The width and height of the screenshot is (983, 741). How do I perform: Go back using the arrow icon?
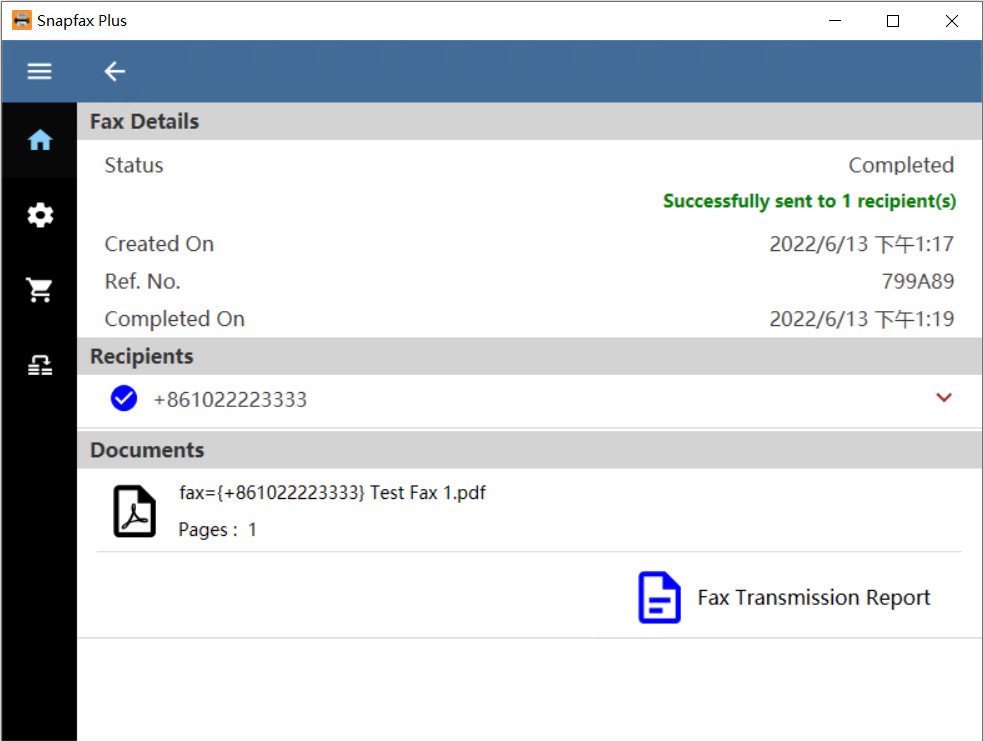[115, 71]
